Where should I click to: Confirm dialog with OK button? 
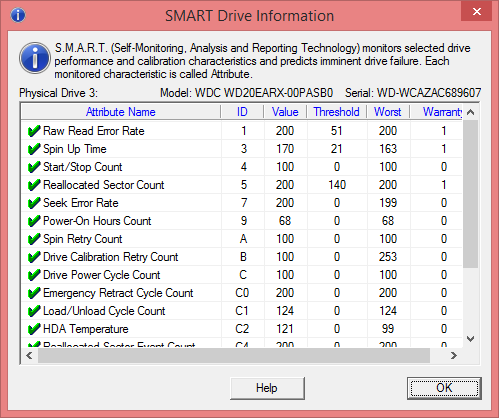[x=444, y=388]
